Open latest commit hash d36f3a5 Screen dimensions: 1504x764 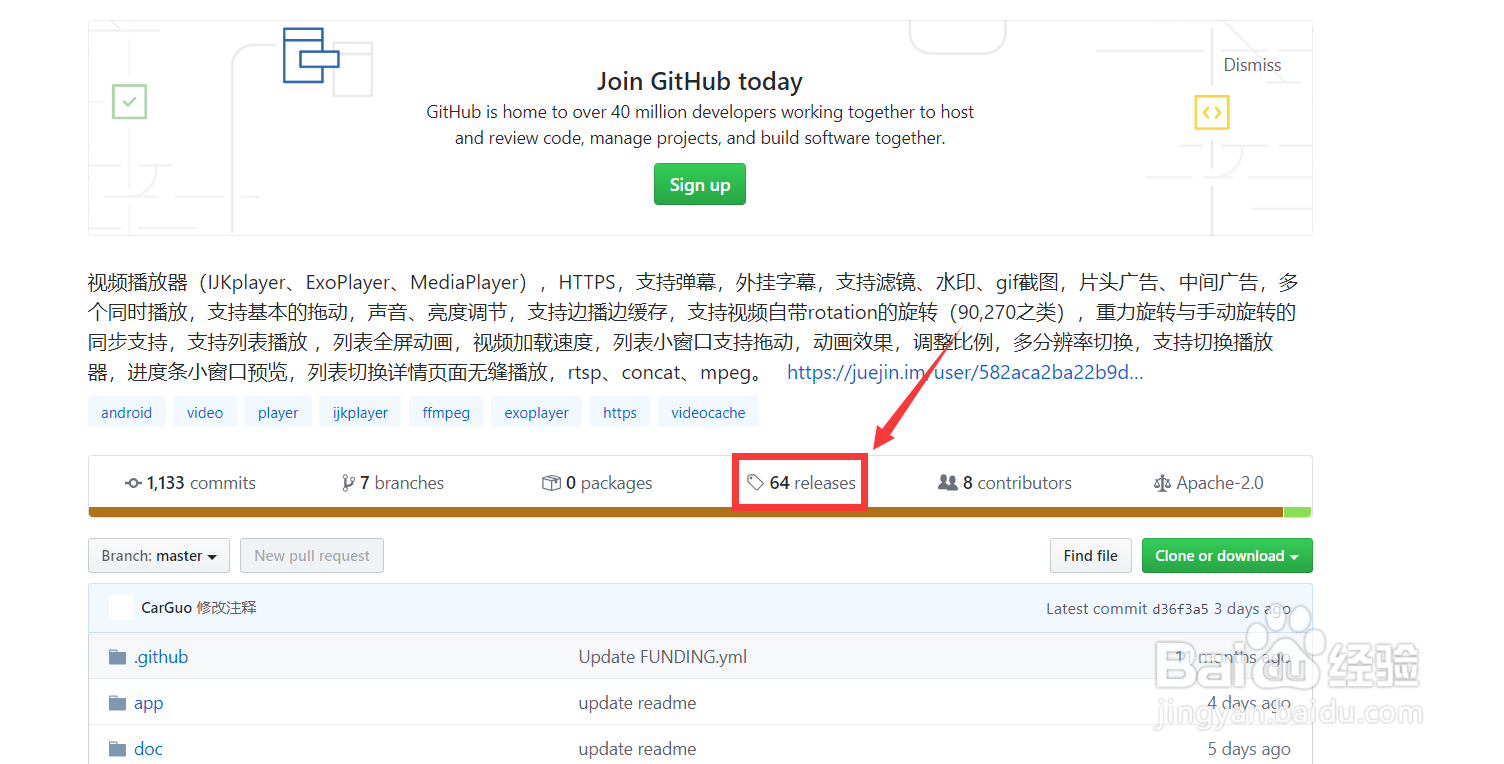tap(1180, 608)
